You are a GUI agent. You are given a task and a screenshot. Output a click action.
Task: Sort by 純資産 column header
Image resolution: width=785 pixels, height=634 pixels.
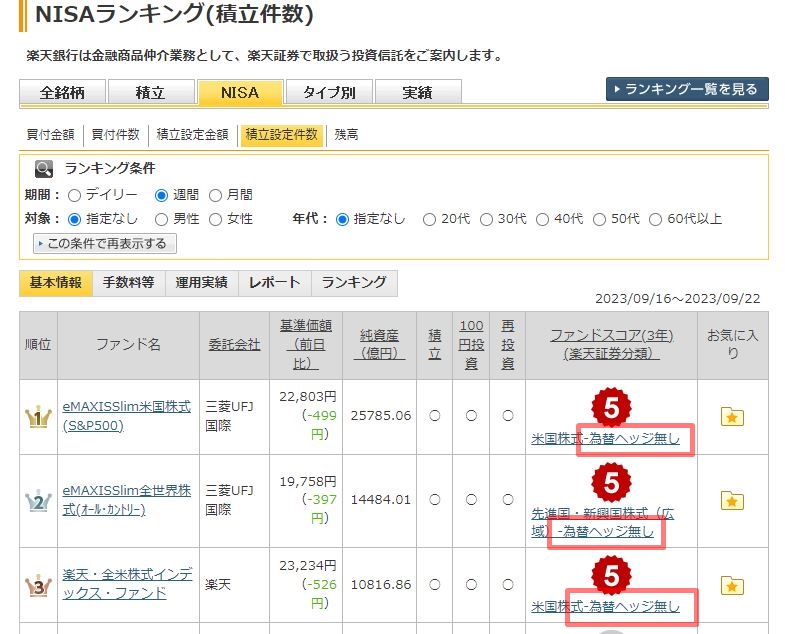pyautogui.click(x=379, y=344)
